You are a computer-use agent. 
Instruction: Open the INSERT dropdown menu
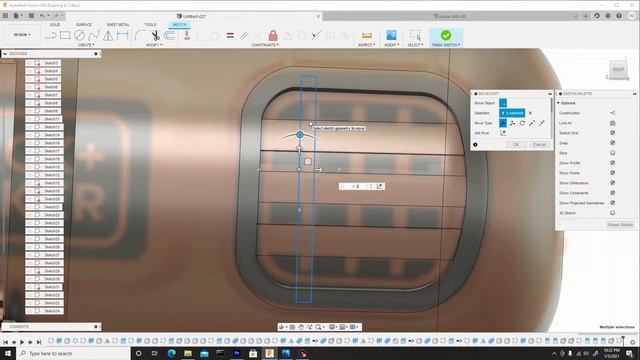[392, 45]
